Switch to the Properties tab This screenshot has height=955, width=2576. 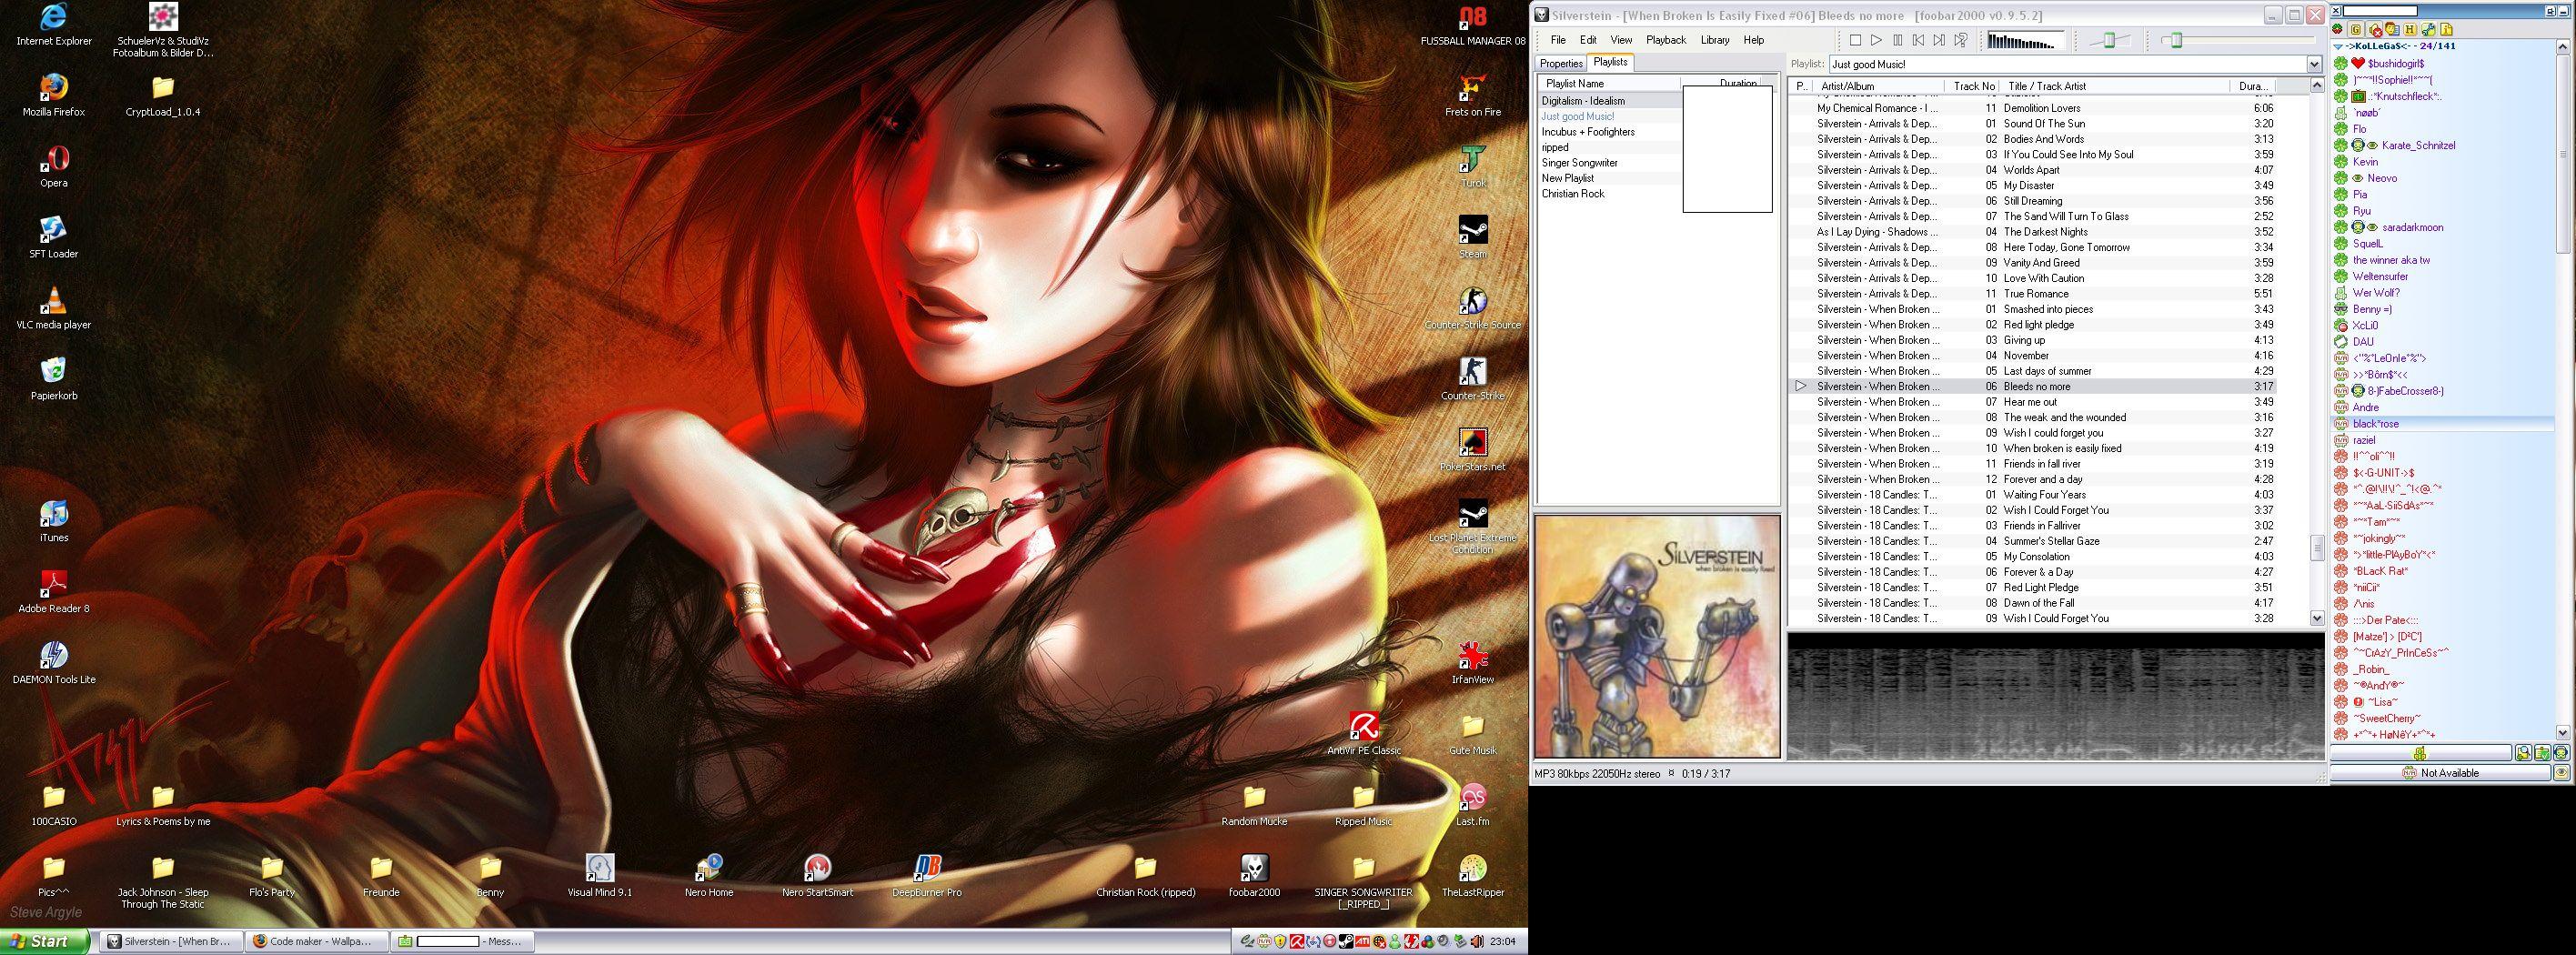[1561, 64]
